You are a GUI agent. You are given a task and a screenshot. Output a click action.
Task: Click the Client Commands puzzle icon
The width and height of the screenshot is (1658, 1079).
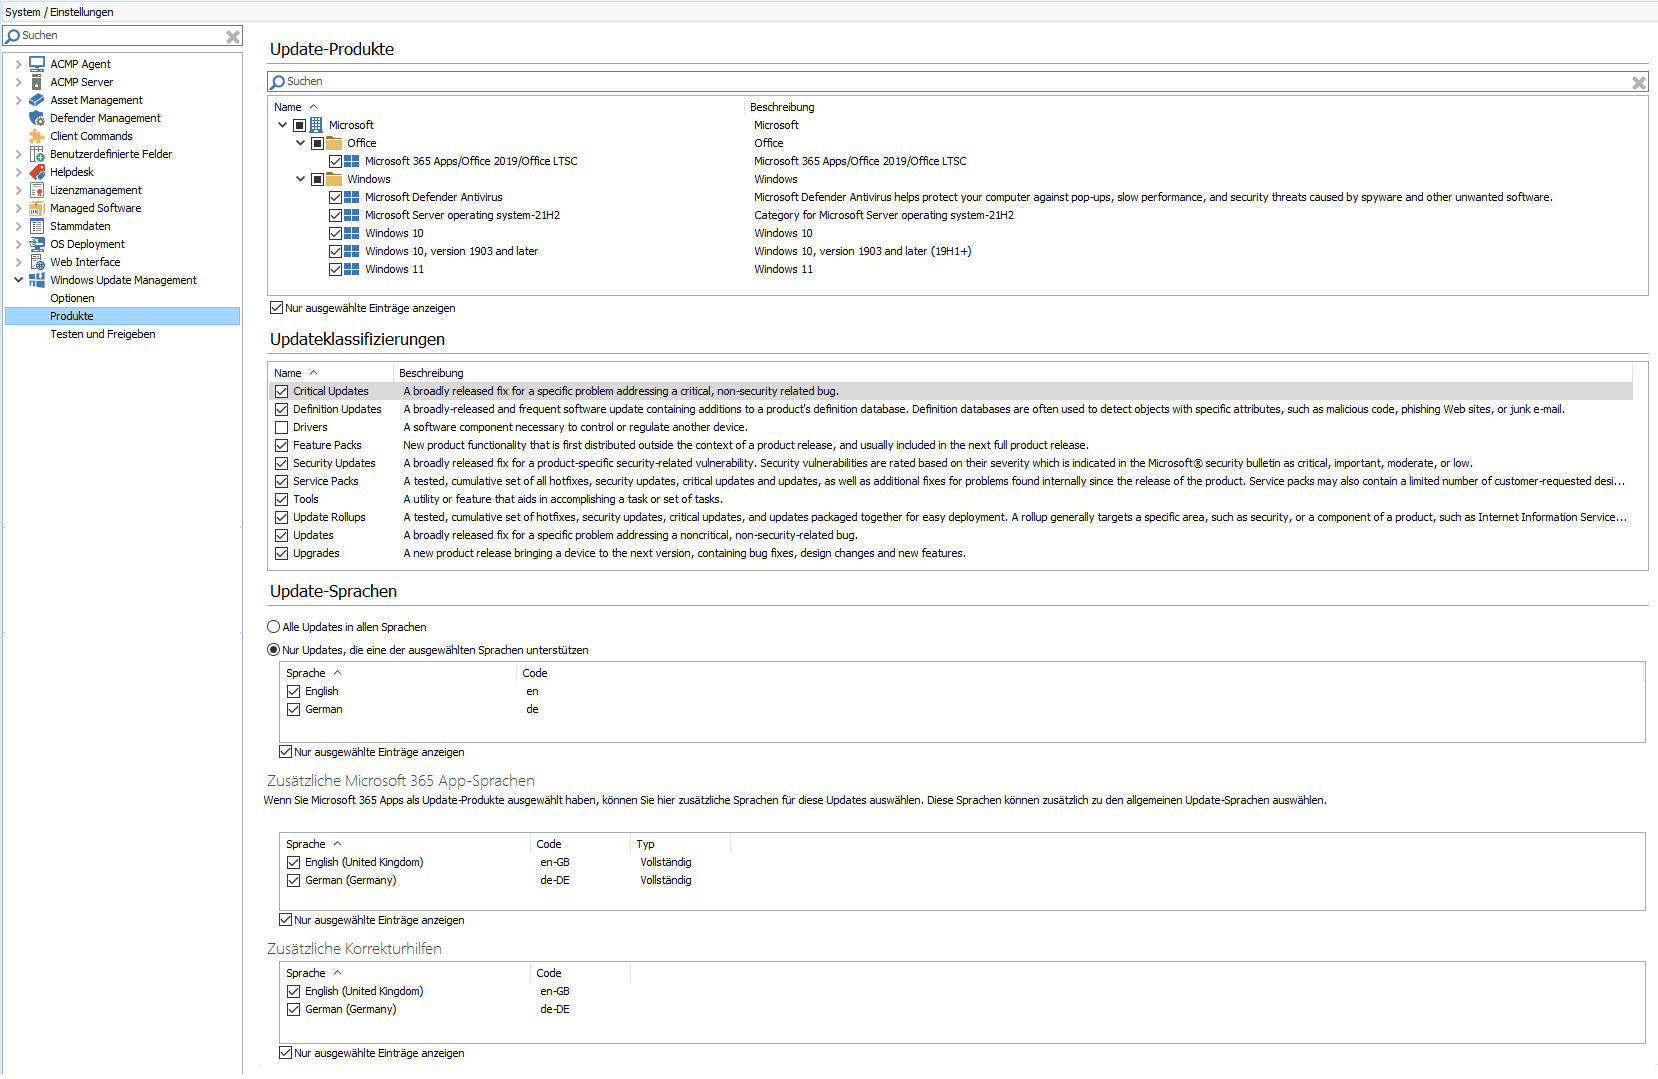pos(37,136)
